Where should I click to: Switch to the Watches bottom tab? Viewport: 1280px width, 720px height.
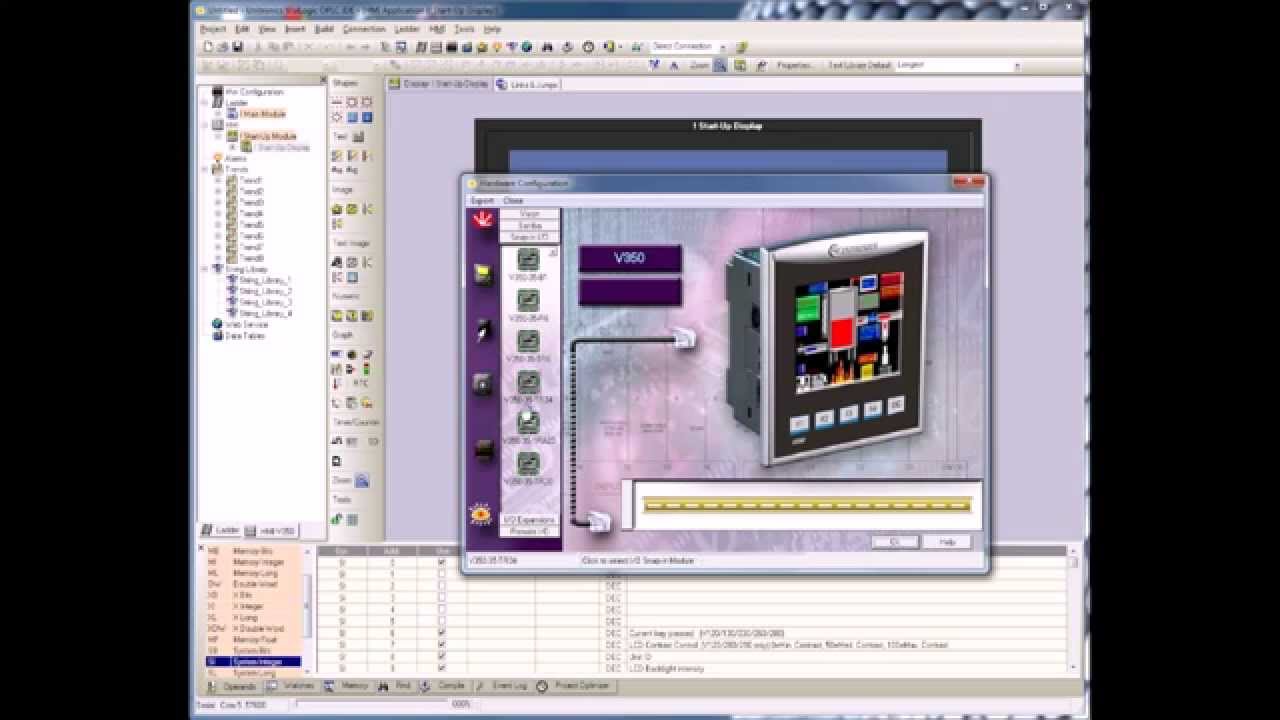pyautogui.click(x=291, y=686)
